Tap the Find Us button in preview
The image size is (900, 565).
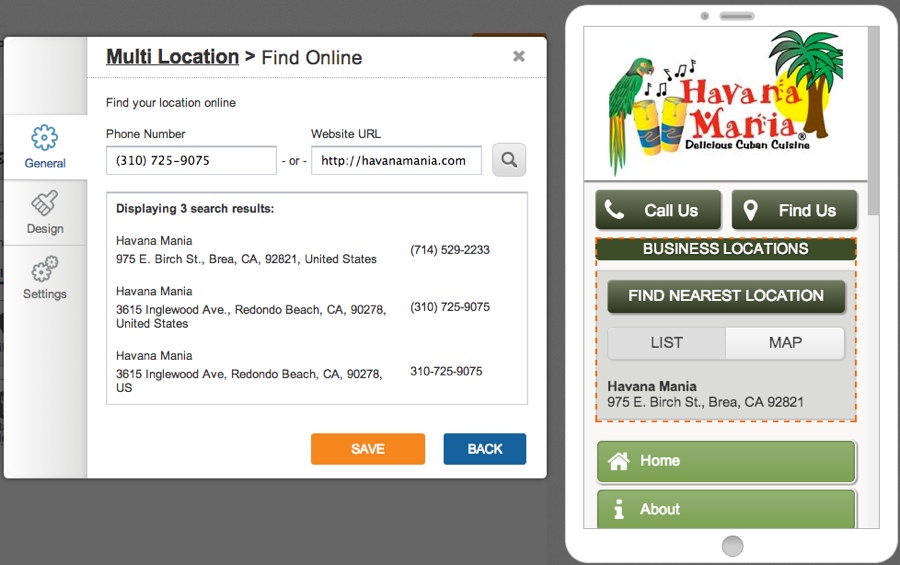click(794, 210)
